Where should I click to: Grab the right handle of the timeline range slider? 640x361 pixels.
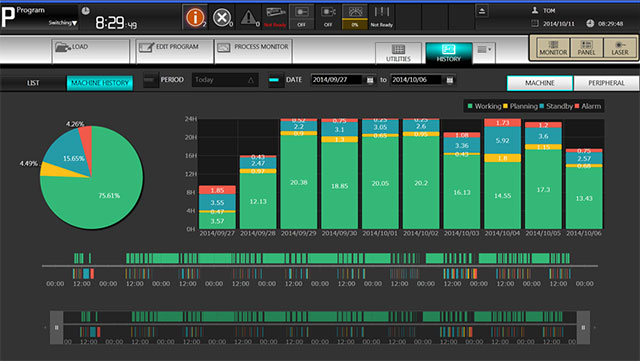coord(583,327)
